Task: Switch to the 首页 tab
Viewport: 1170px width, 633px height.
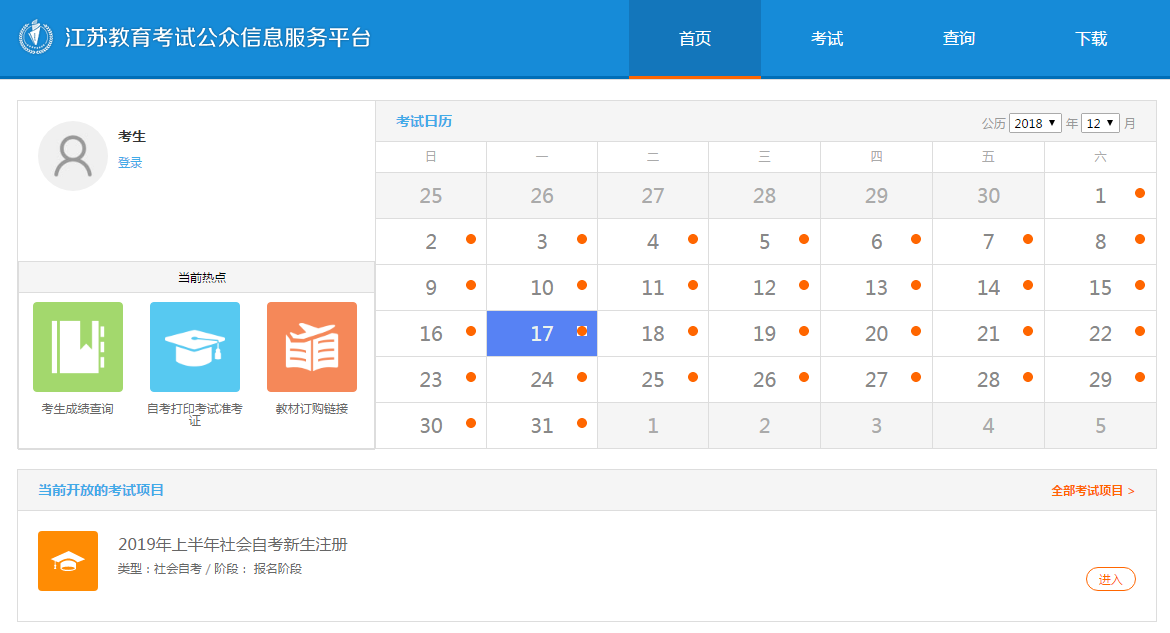Action: coord(695,39)
